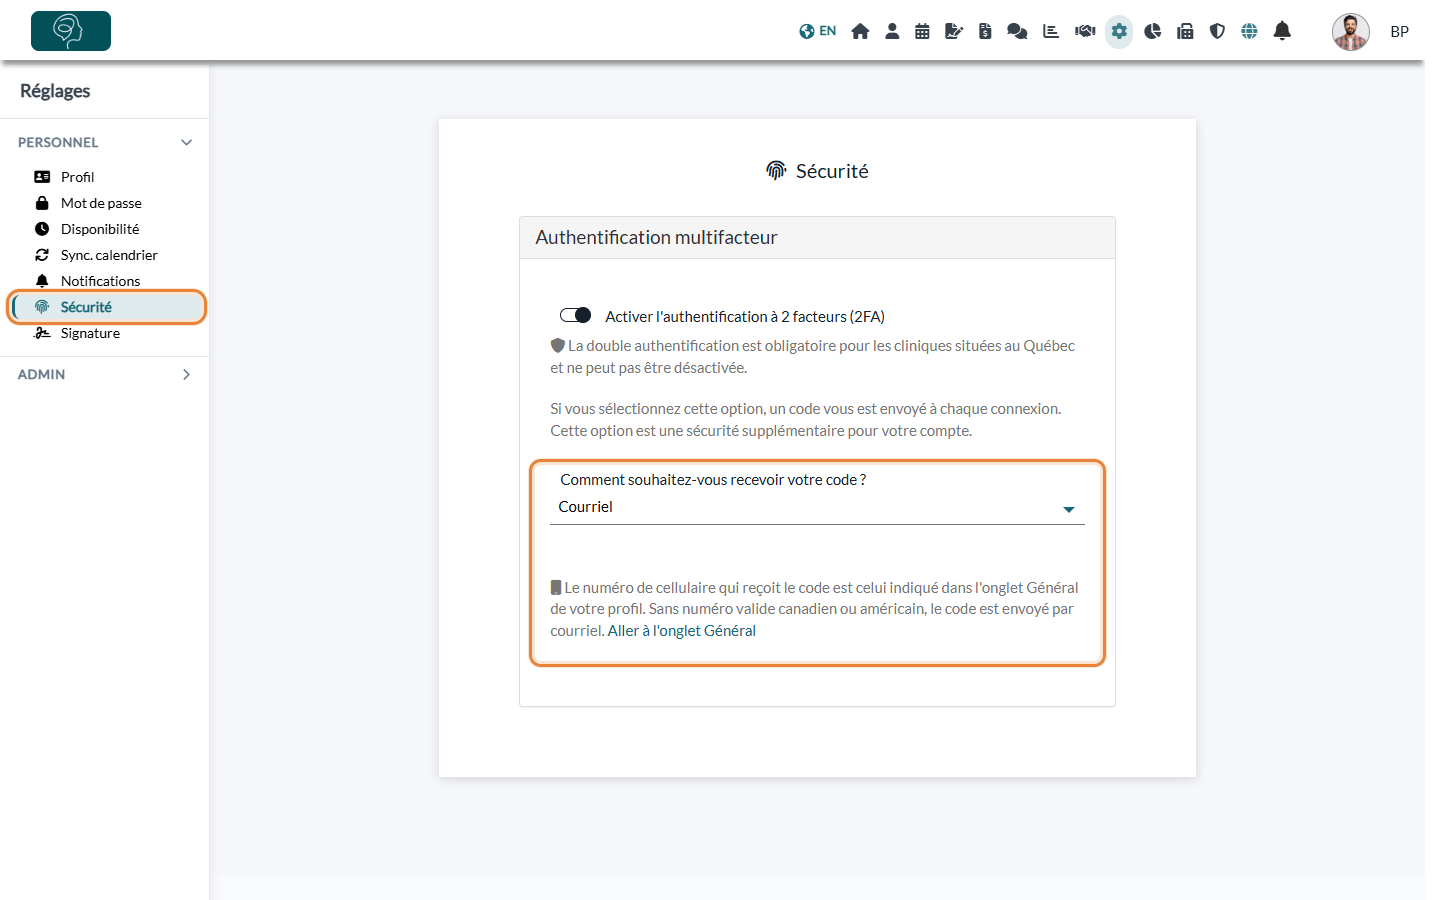
Task: Open the handshake icon
Action: click(x=1085, y=31)
